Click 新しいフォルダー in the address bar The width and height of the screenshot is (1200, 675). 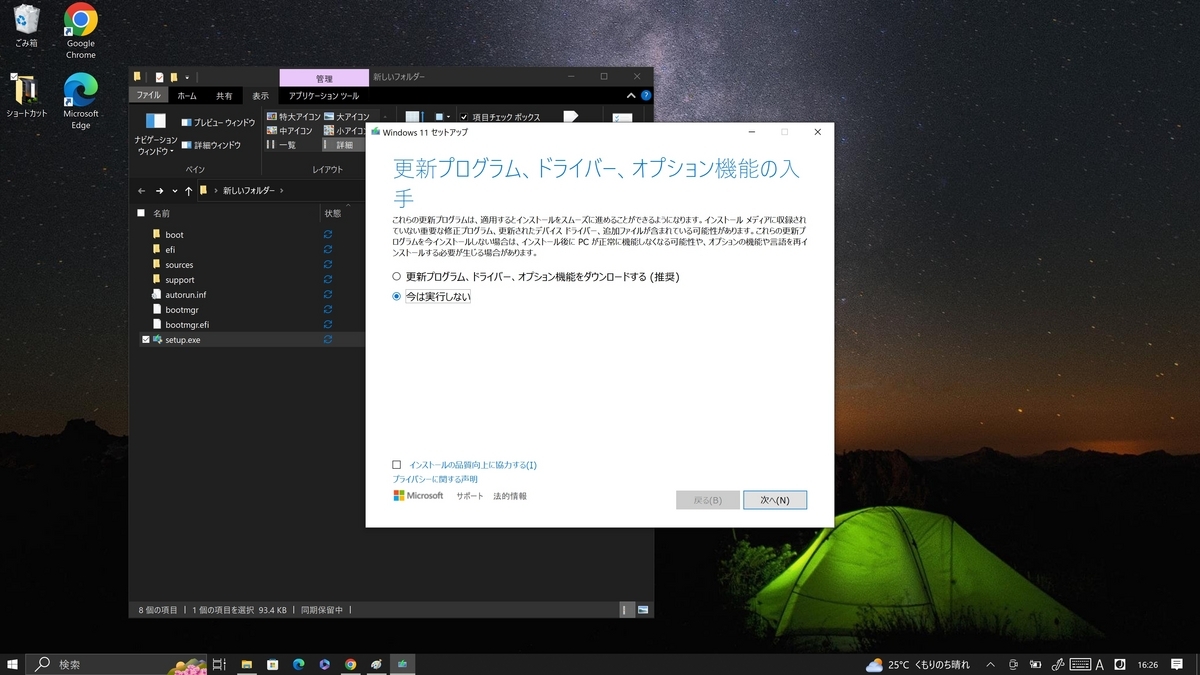[x=249, y=190]
